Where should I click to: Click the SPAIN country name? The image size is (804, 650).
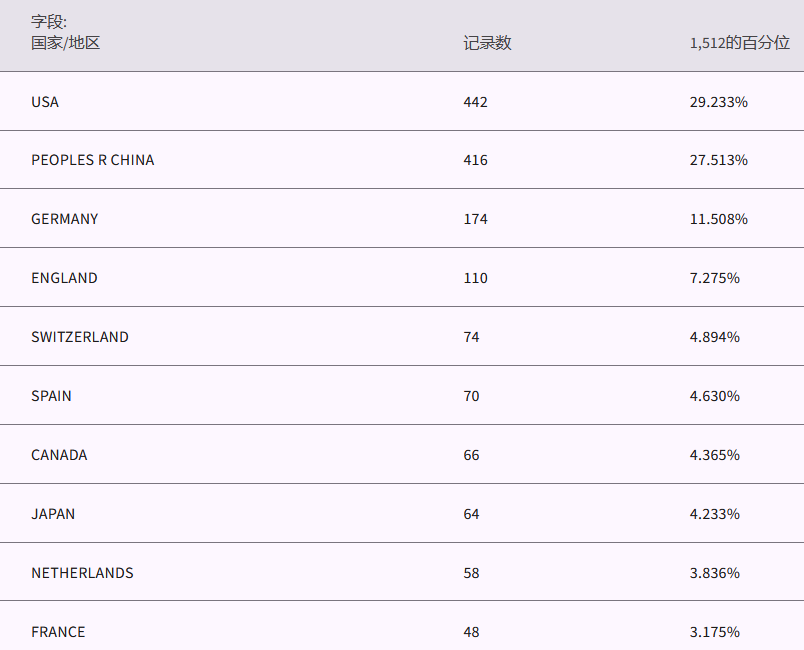coord(51,396)
